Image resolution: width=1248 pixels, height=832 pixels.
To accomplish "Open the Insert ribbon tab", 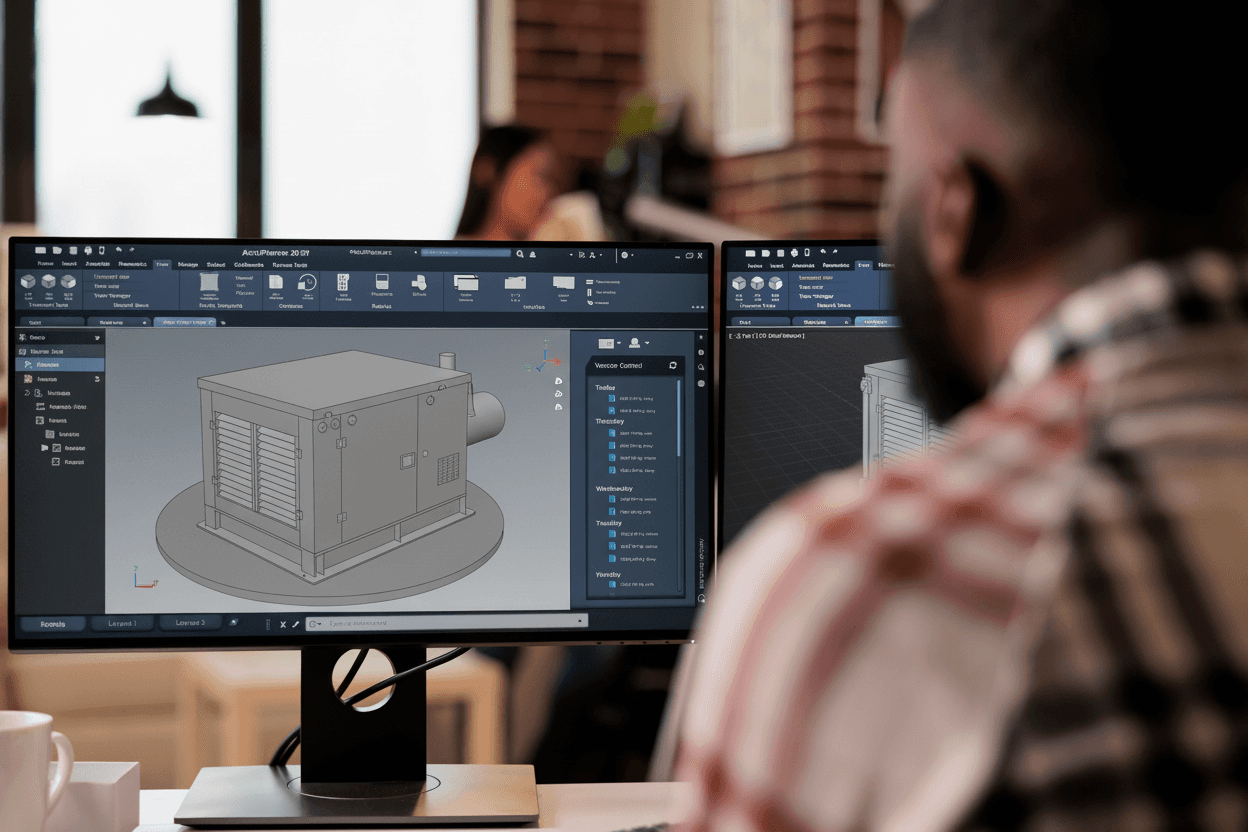I will click(x=69, y=264).
